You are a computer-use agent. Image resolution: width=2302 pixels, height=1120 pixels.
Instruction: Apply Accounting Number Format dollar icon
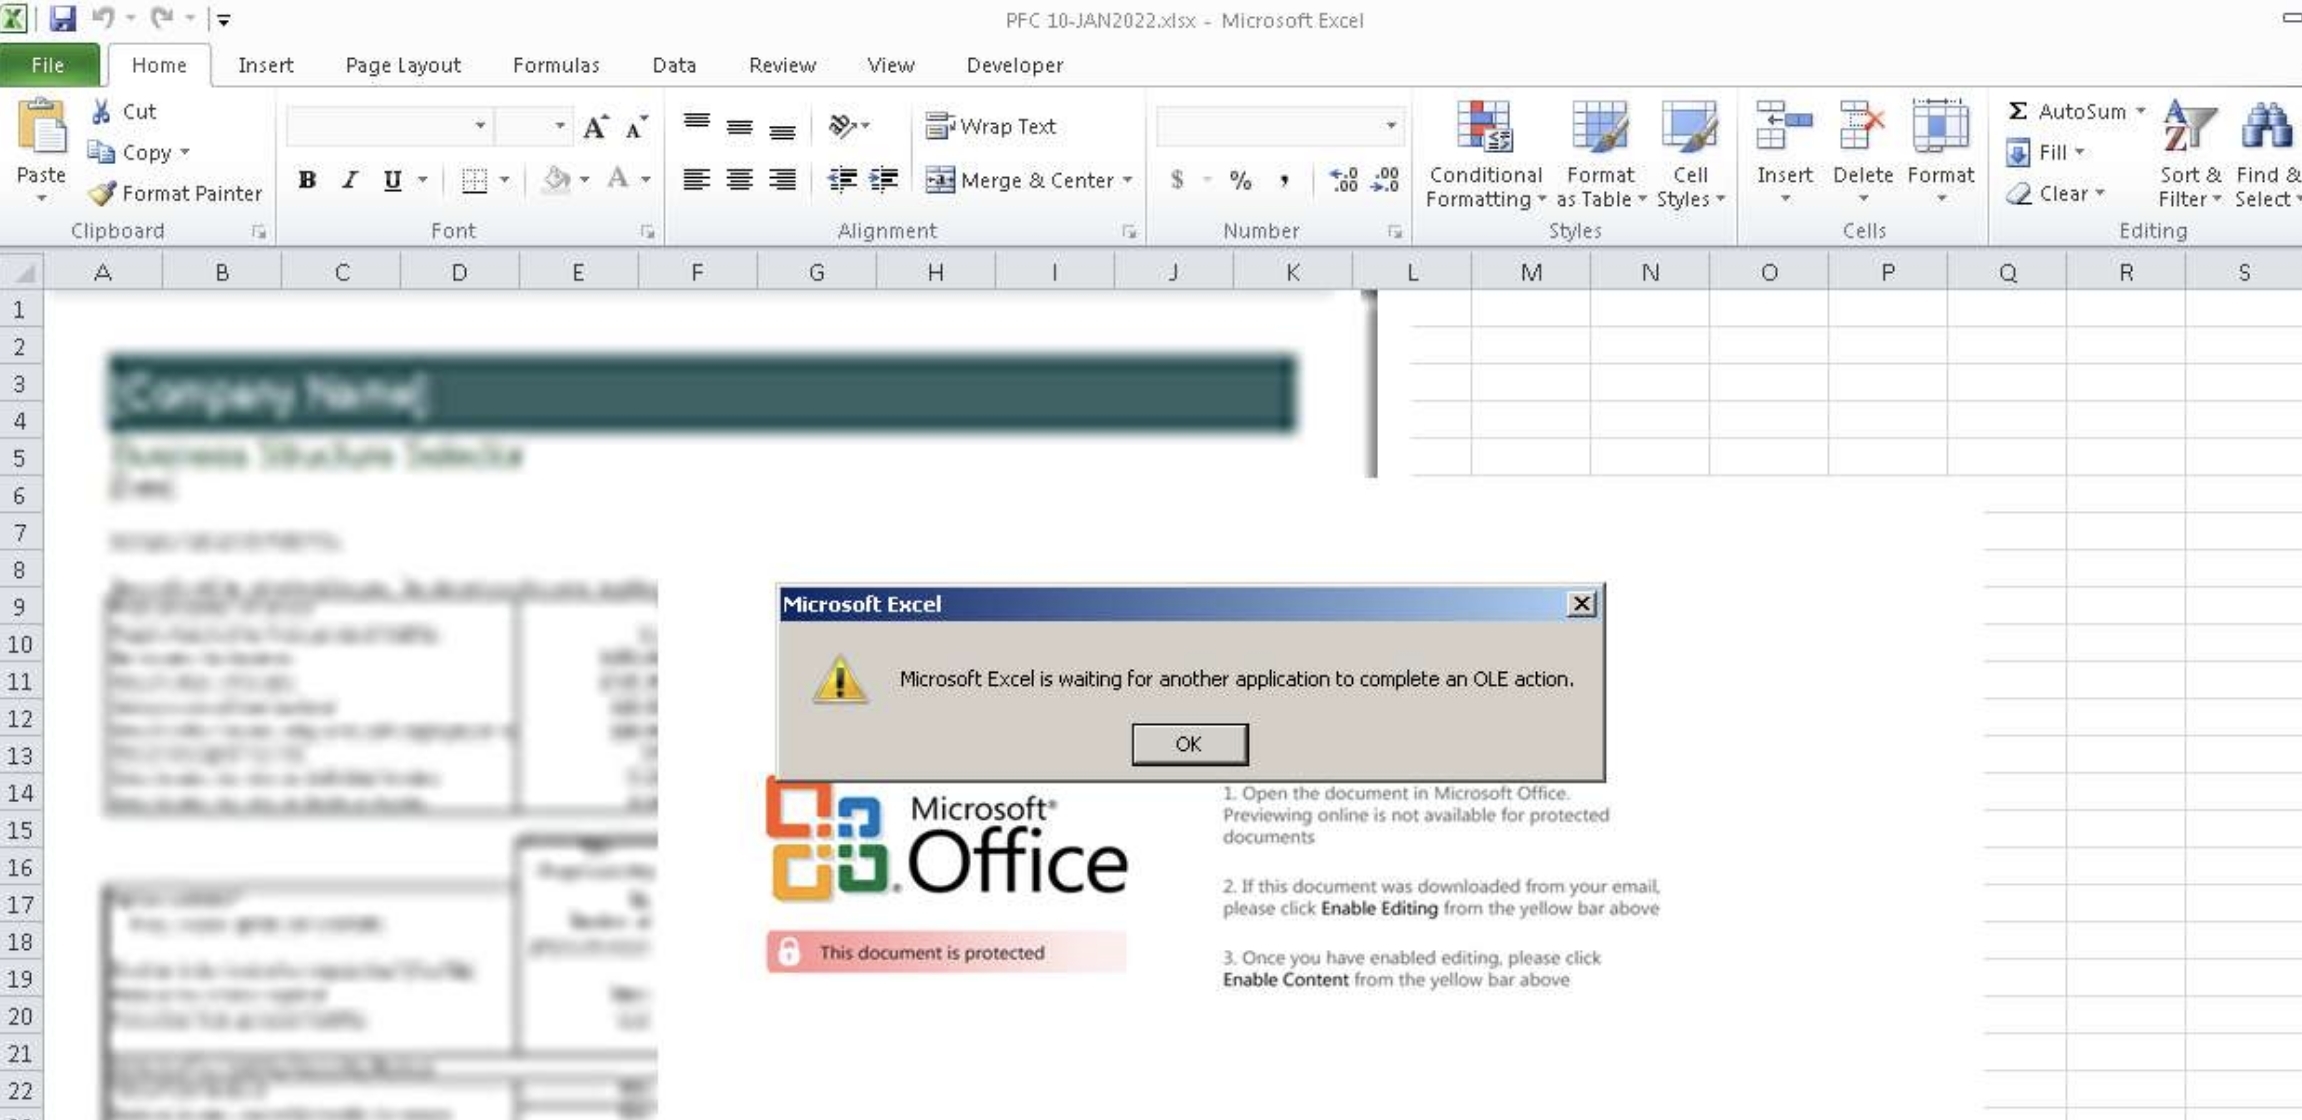(x=1177, y=180)
